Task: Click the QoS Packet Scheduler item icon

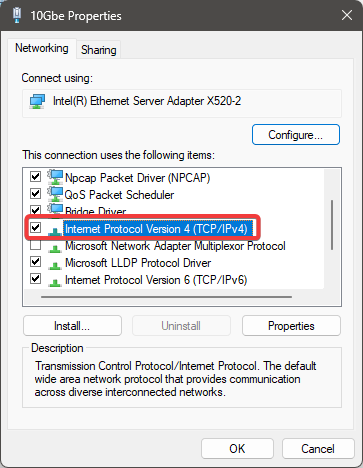Action: 55,194
